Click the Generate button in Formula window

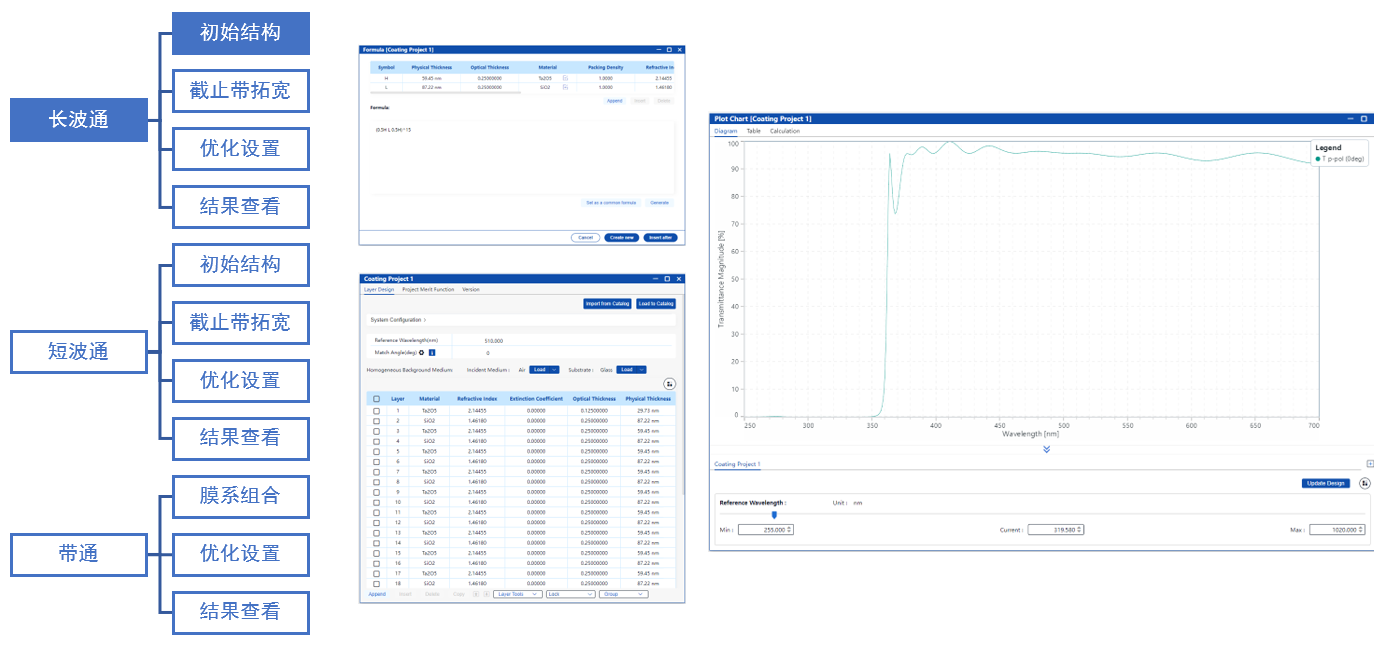[659, 202]
